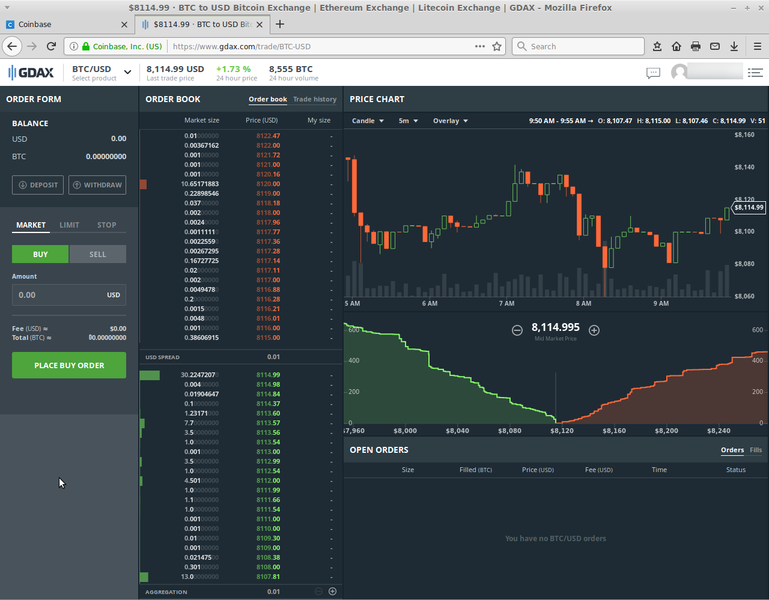The height and width of the screenshot is (600, 769).
Task: Click the Price (USD) column header in Open Orders
Action: 538,470
